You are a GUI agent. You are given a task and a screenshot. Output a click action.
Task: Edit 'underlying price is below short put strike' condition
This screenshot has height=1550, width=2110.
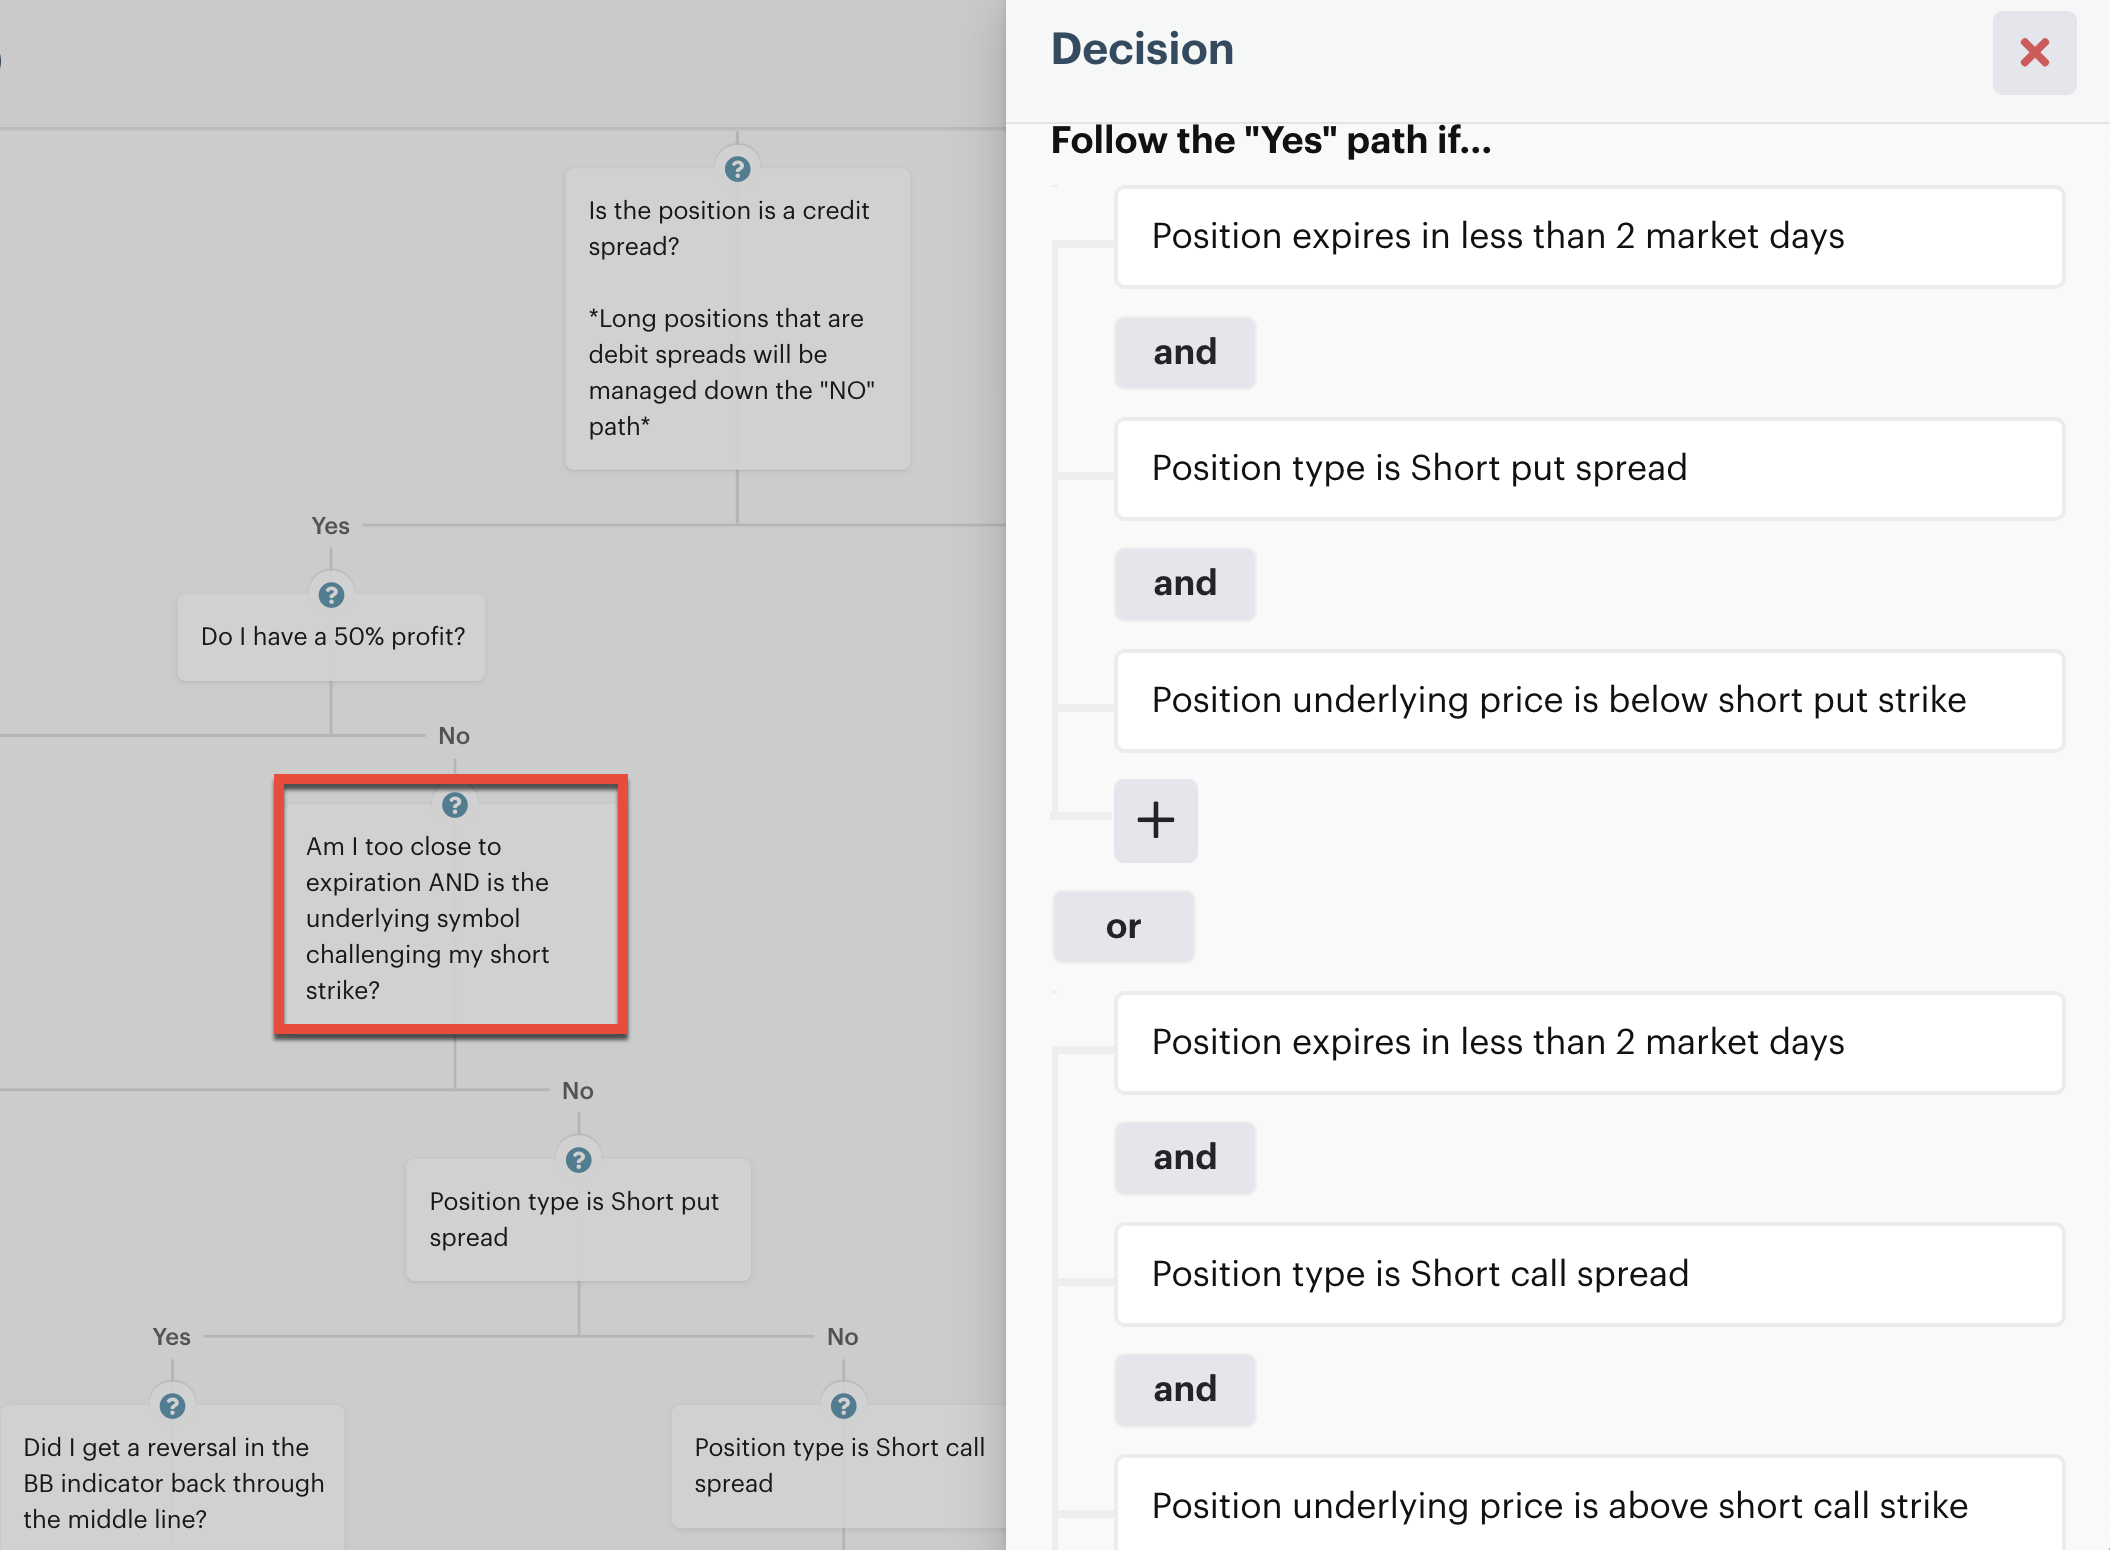click(1588, 701)
